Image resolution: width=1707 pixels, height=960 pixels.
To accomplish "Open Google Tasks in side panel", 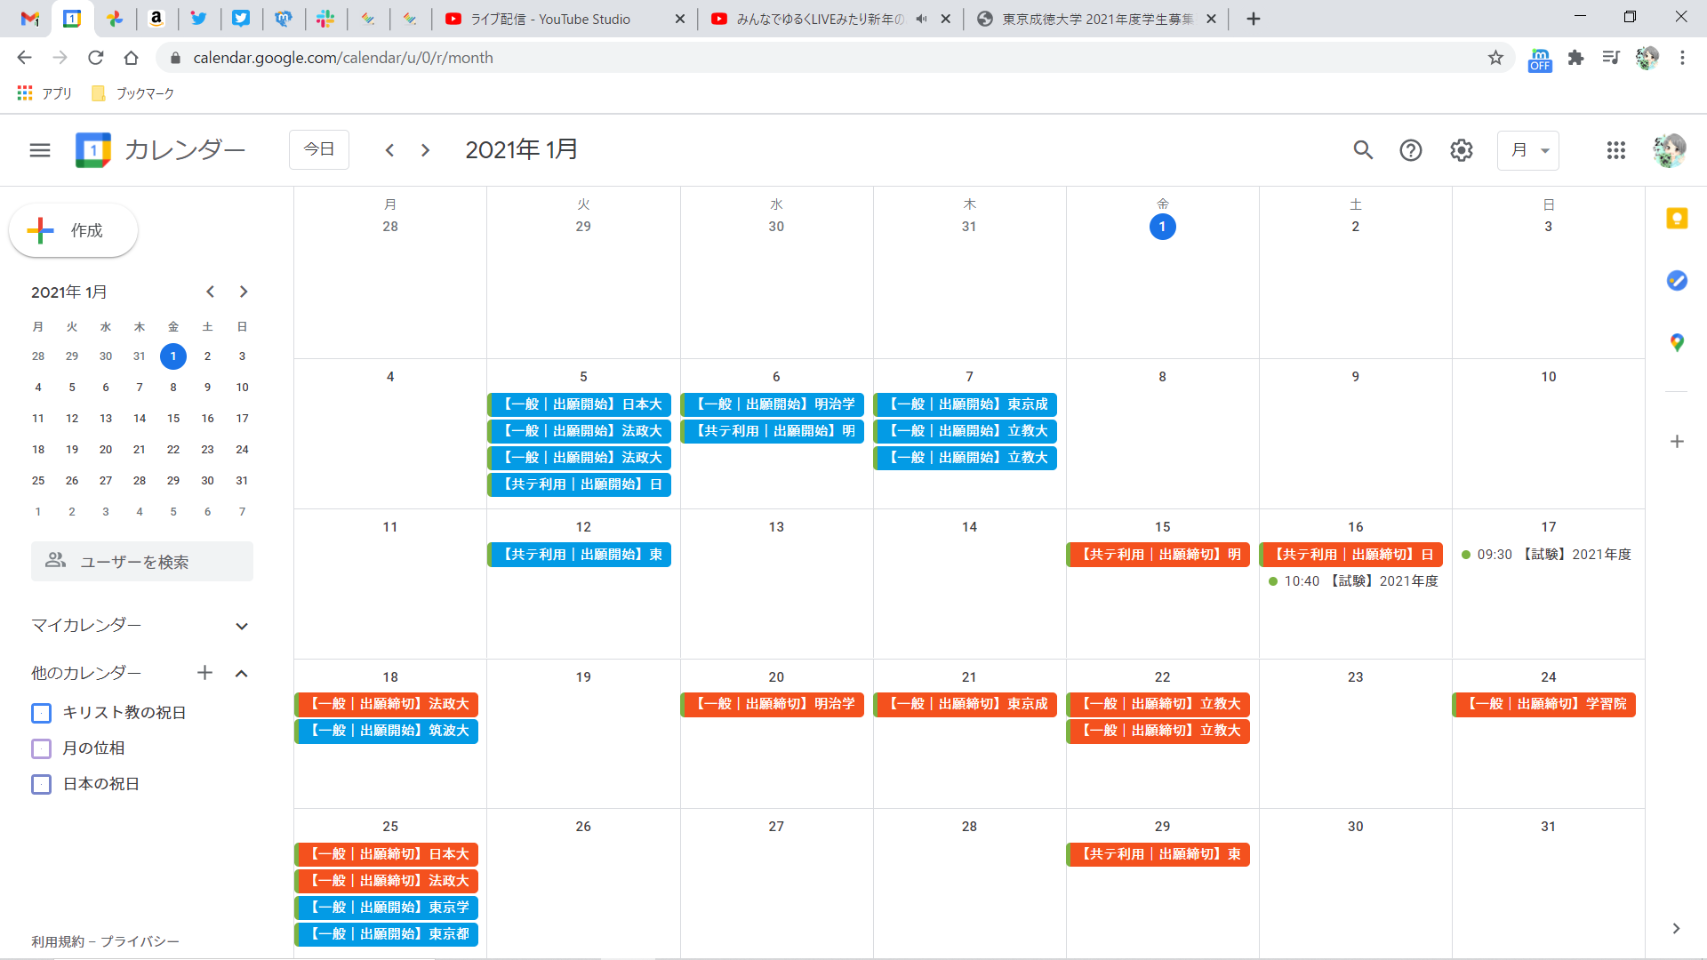I will [x=1677, y=281].
